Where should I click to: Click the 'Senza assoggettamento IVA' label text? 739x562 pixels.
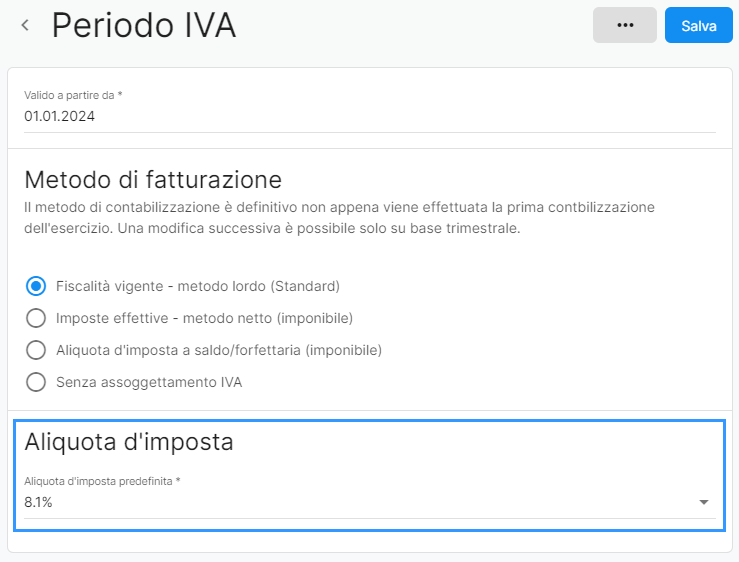tap(149, 382)
